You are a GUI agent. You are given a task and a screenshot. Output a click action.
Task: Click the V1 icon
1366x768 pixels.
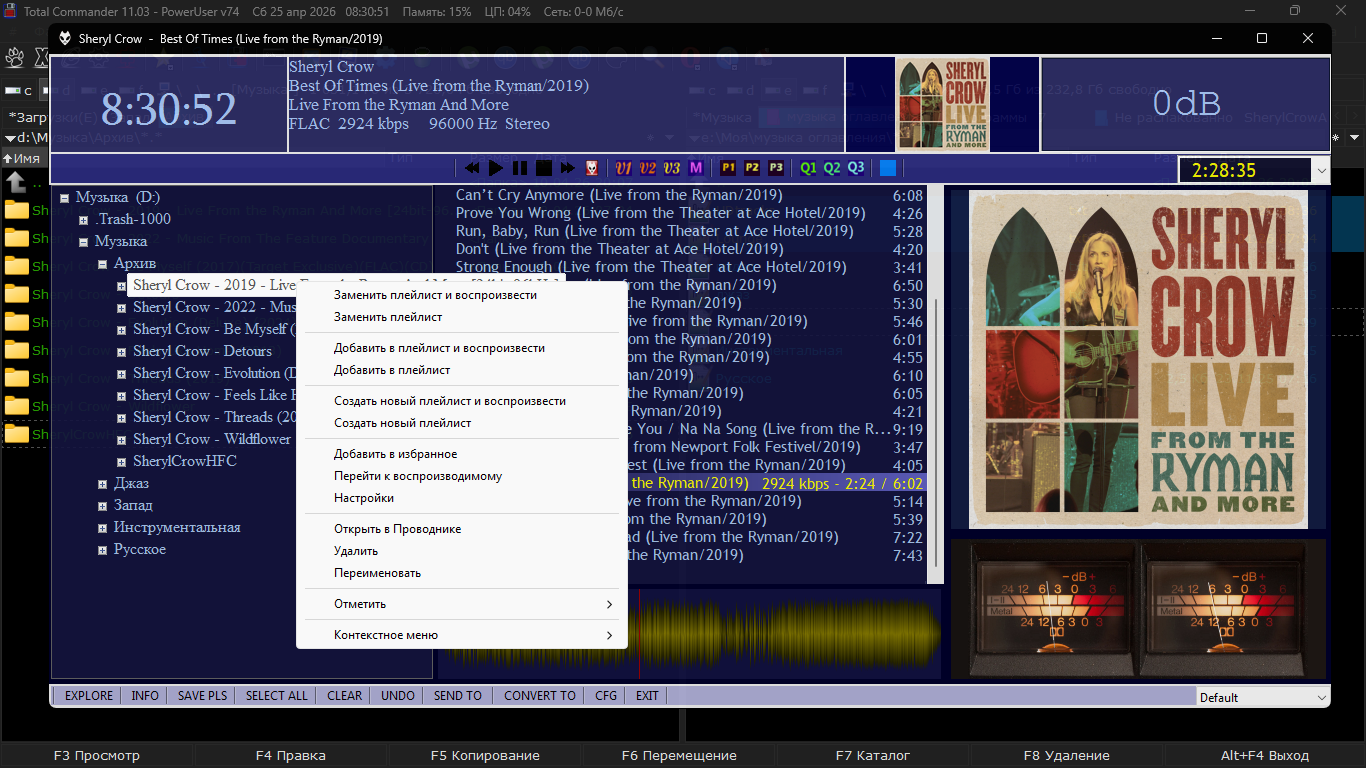[624, 168]
